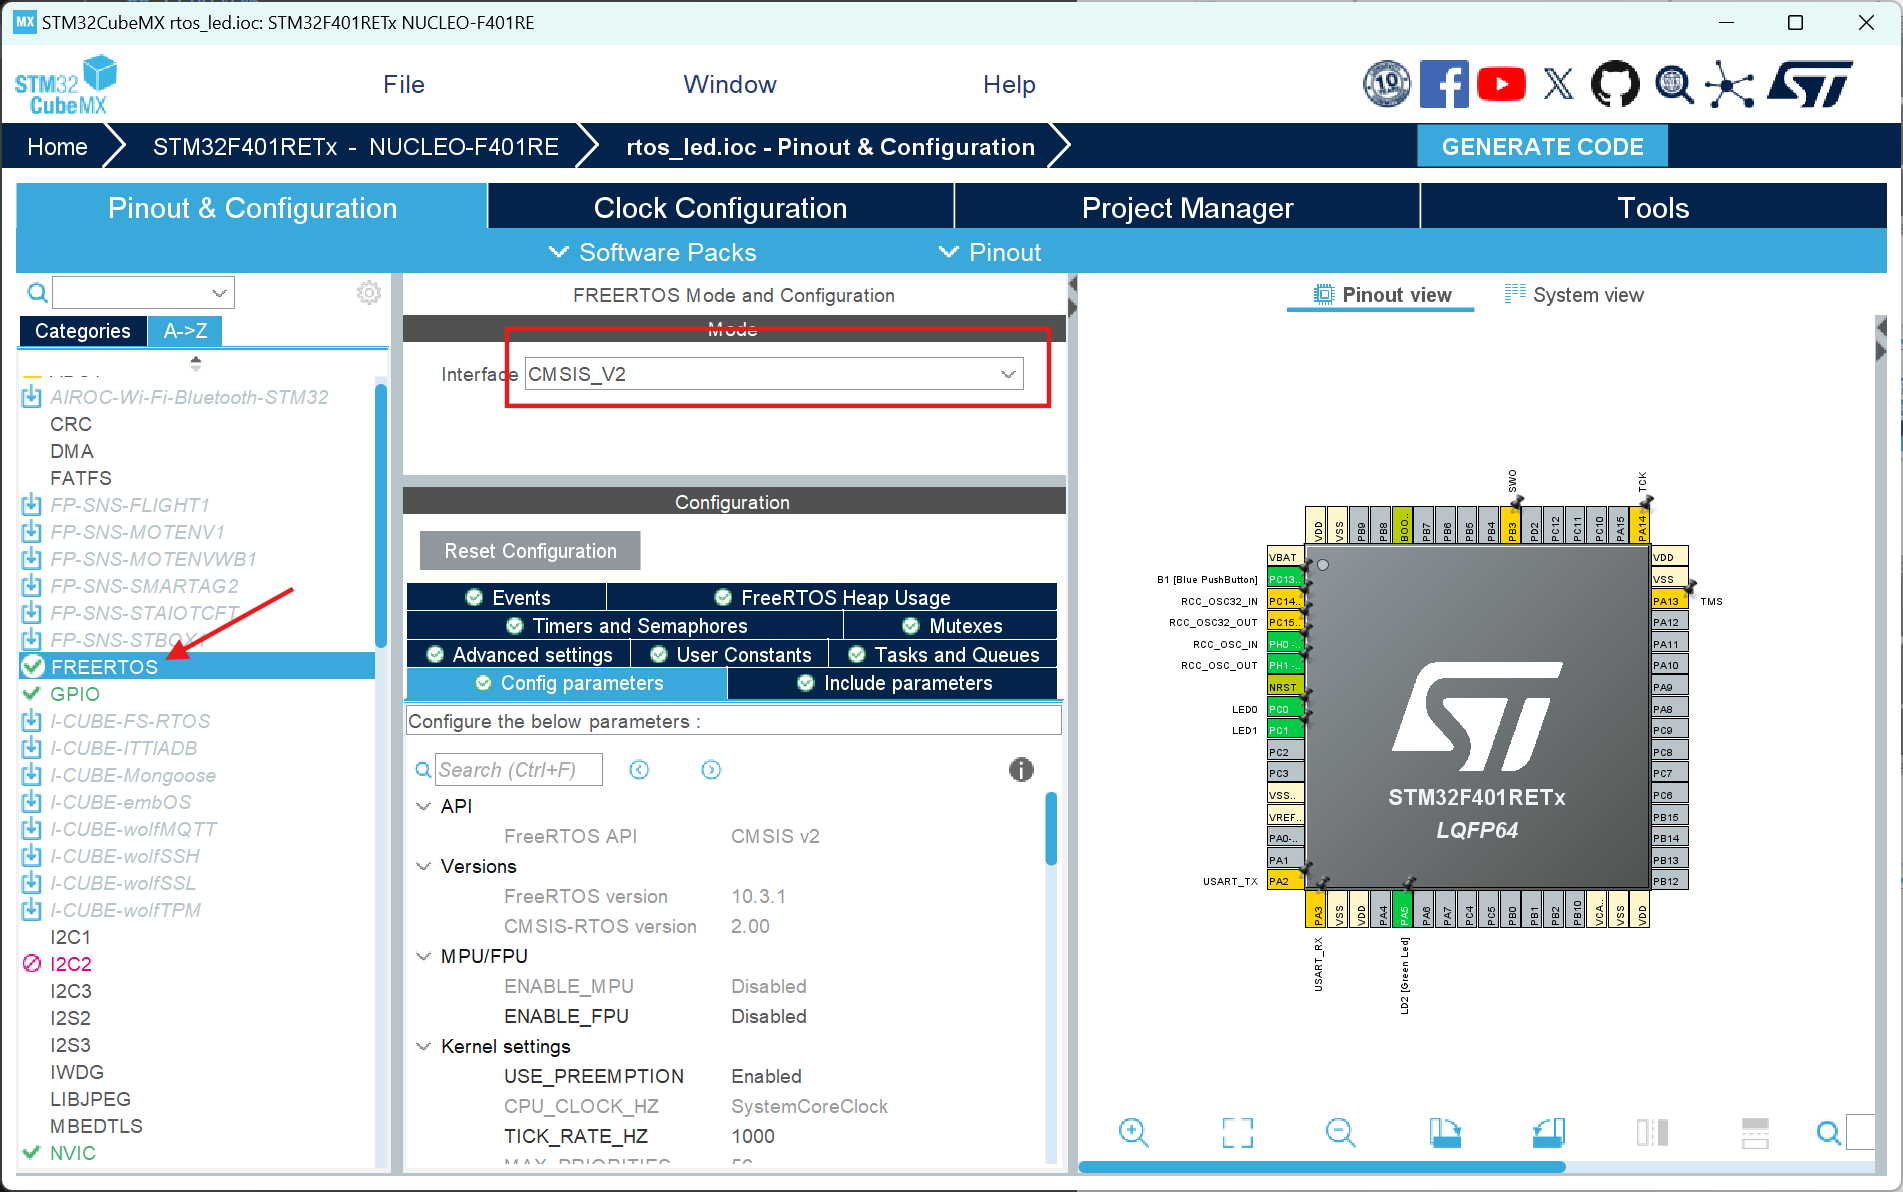Click the pinout view horizontal scrollbar
The height and width of the screenshot is (1192, 1903).
[1321, 1167]
